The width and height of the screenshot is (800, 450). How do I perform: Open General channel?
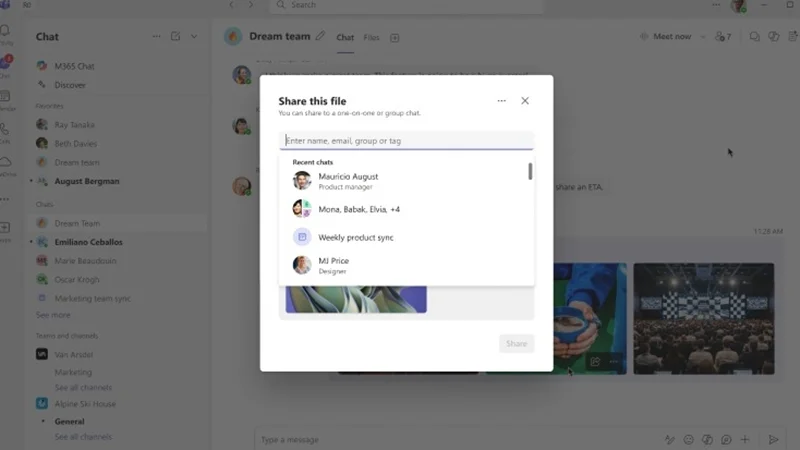pos(69,421)
